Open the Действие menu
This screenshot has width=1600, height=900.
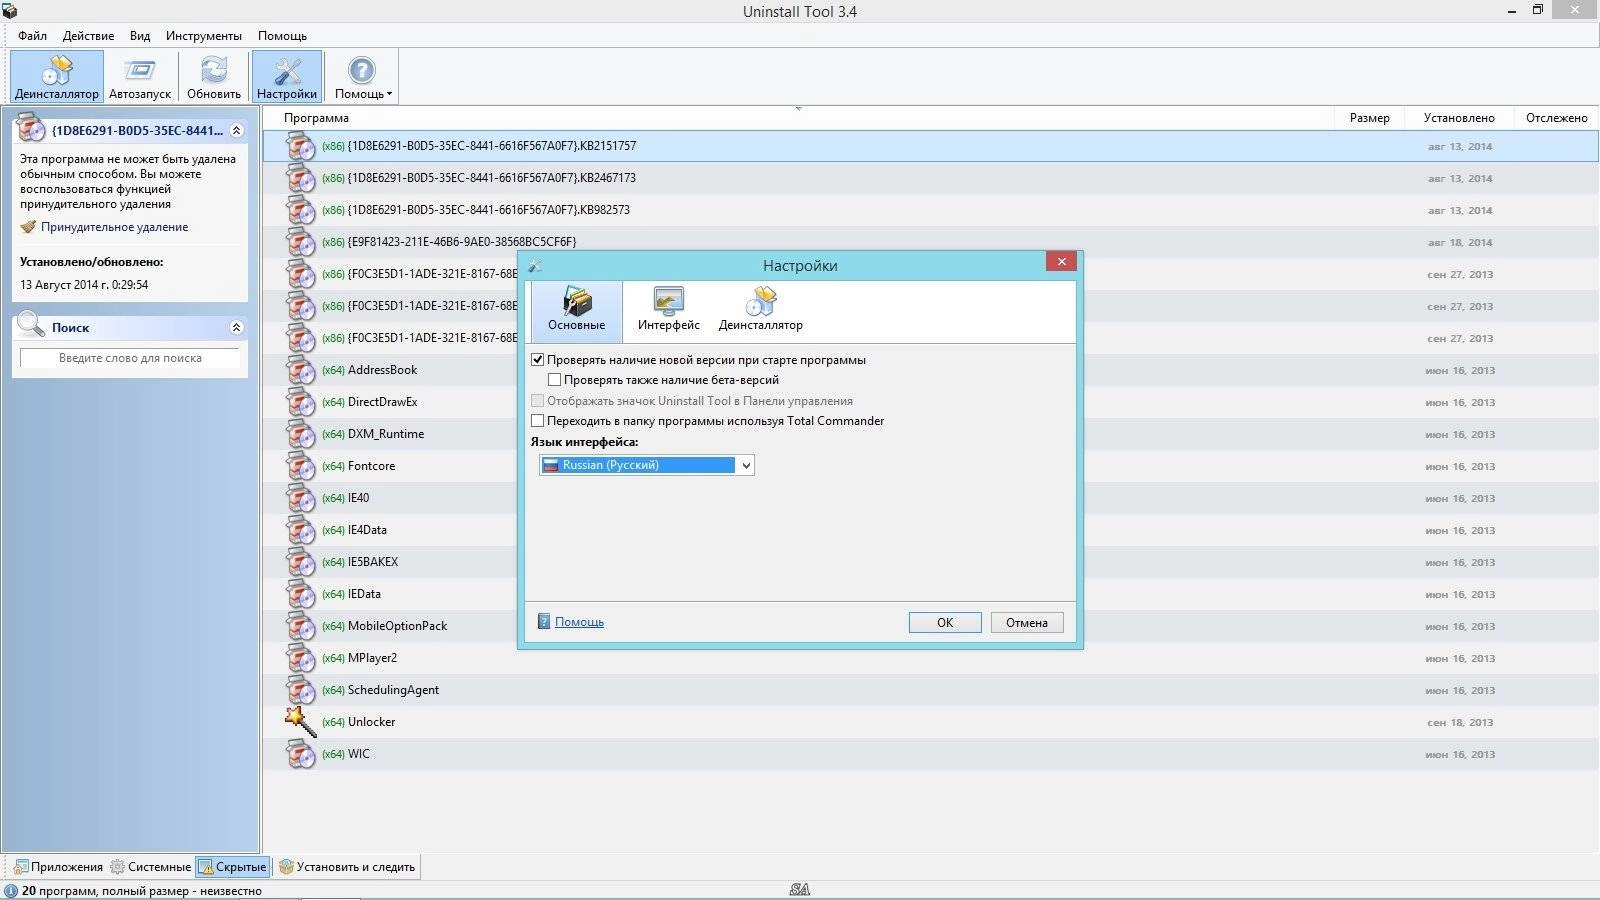click(x=88, y=35)
